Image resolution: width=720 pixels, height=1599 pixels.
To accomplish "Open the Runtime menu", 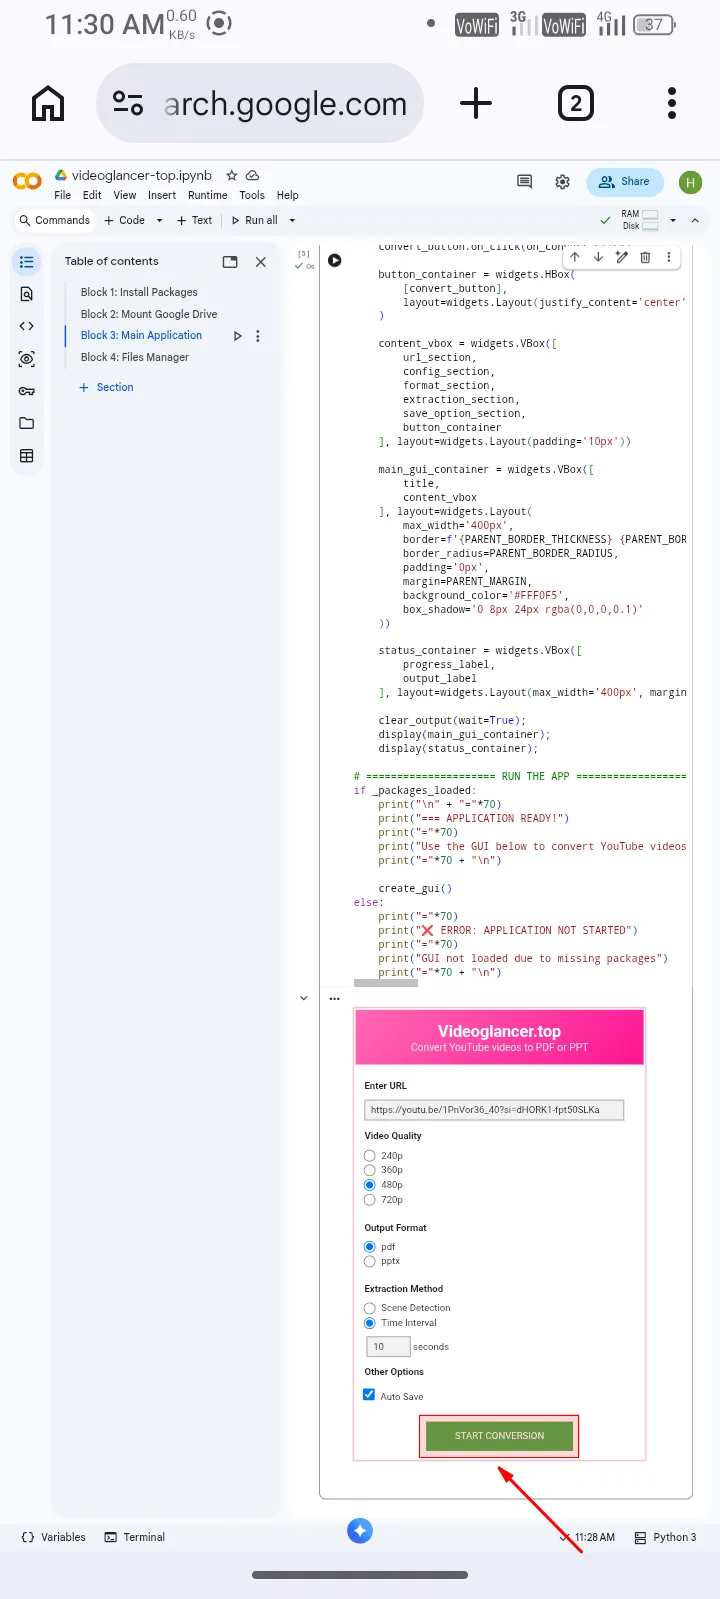I will [208, 195].
